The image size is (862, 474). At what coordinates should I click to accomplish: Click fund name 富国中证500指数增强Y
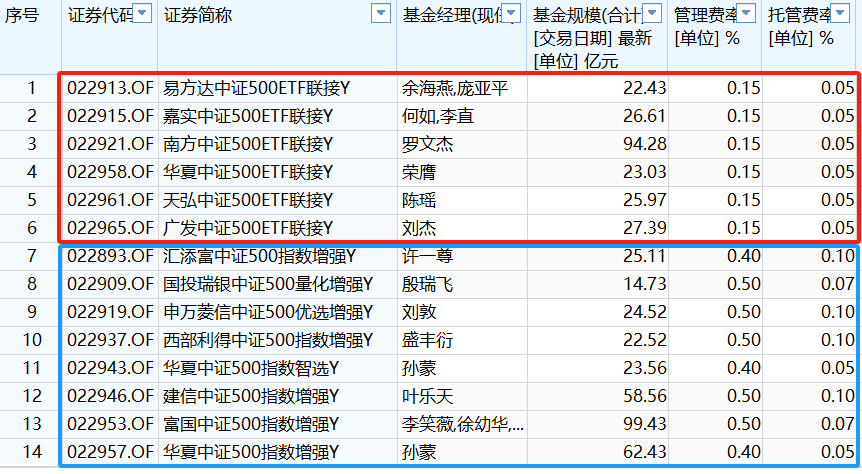(251, 425)
